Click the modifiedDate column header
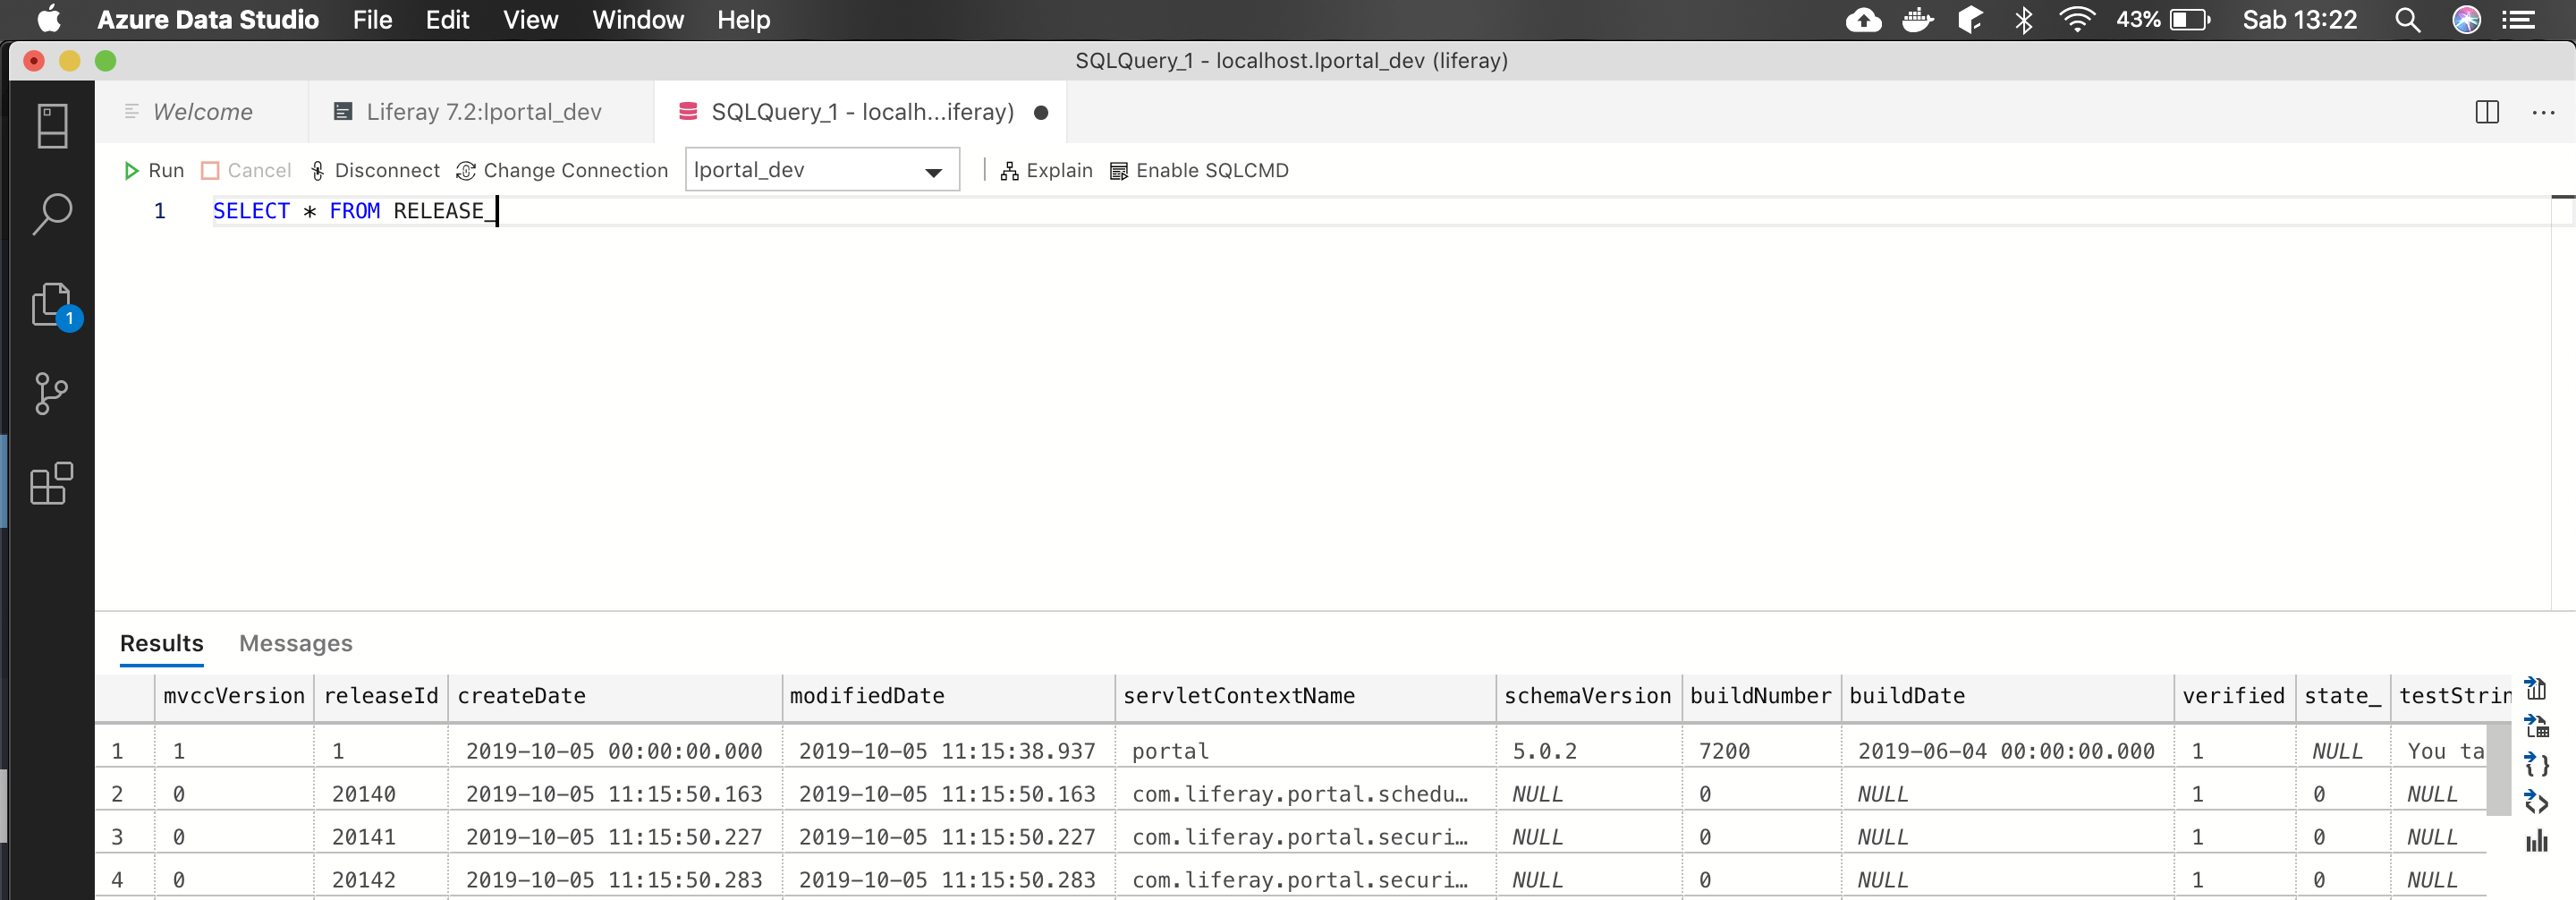The width and height of the screenshot is (2576, 900). (x=948, y=696)
